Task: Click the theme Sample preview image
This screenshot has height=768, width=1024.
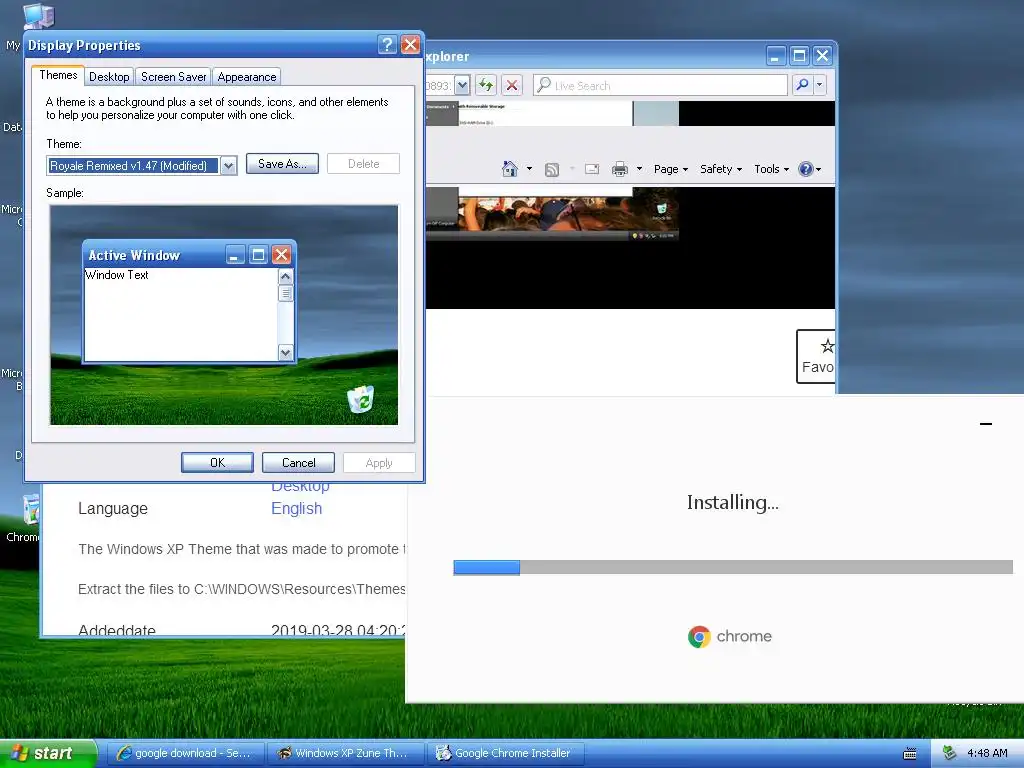Action: [x=224, y=315]
